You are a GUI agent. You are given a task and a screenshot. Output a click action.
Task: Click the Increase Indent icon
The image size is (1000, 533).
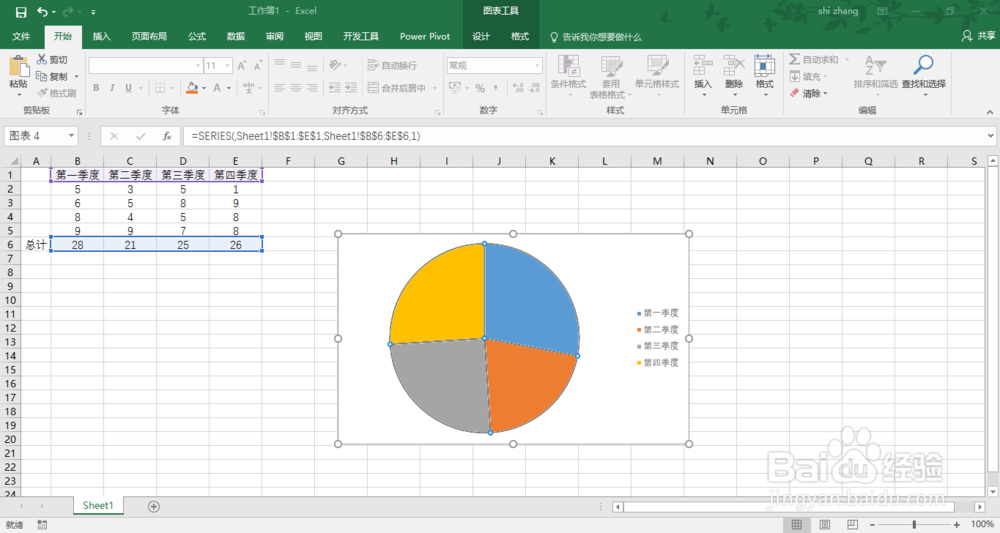click(351, 88)
